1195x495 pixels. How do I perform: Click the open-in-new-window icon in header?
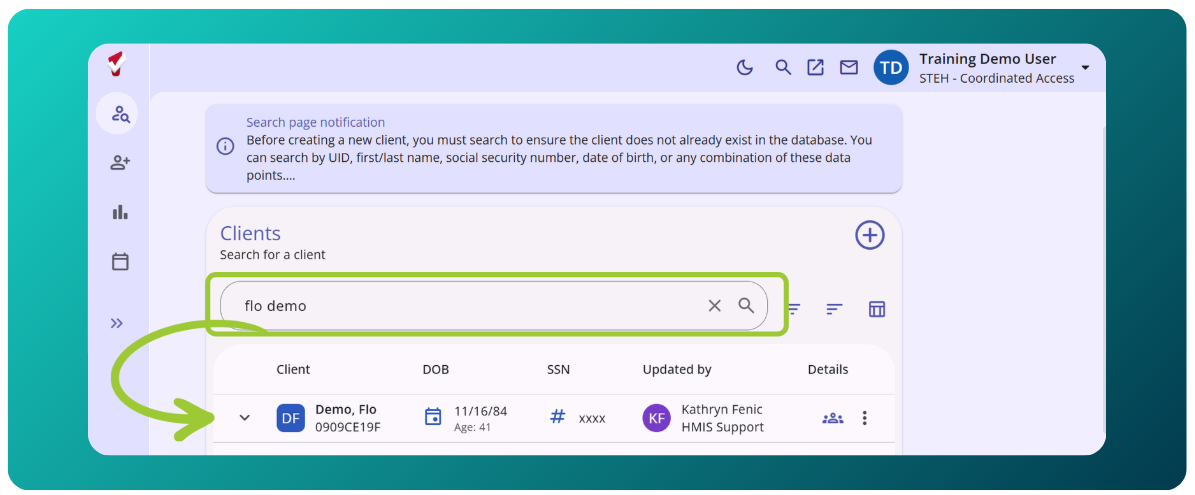click(815, 67)
